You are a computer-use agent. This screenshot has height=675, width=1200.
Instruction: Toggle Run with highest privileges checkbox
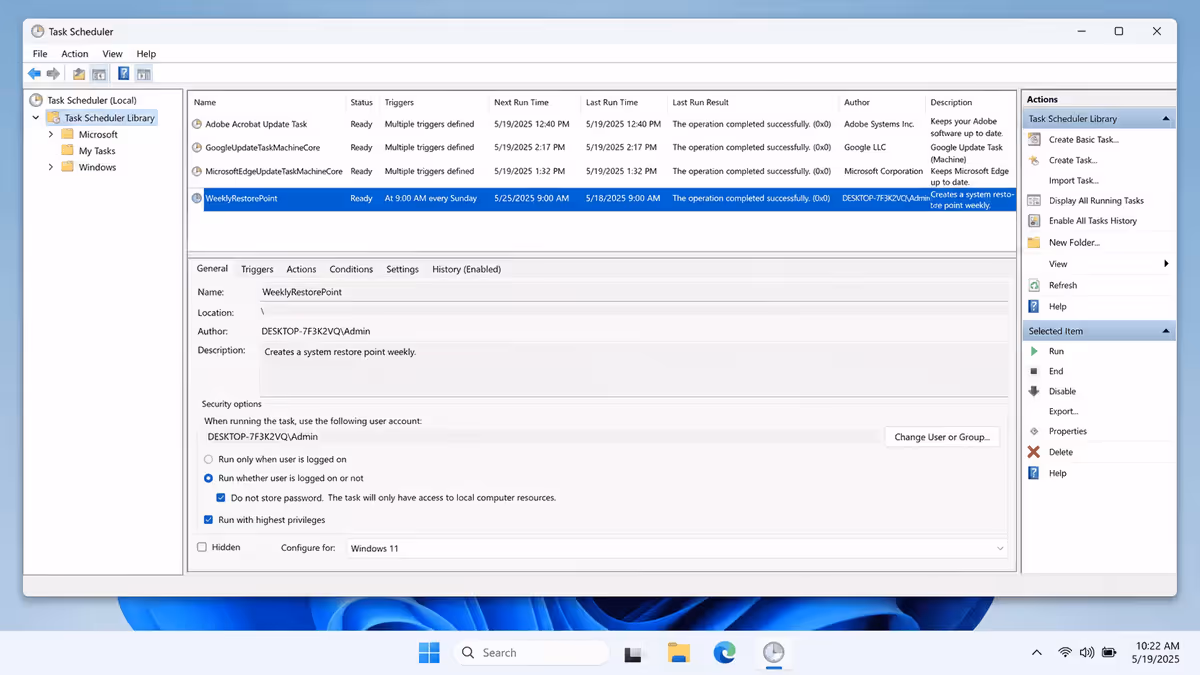pyautogui.click(x=208, y=519)
